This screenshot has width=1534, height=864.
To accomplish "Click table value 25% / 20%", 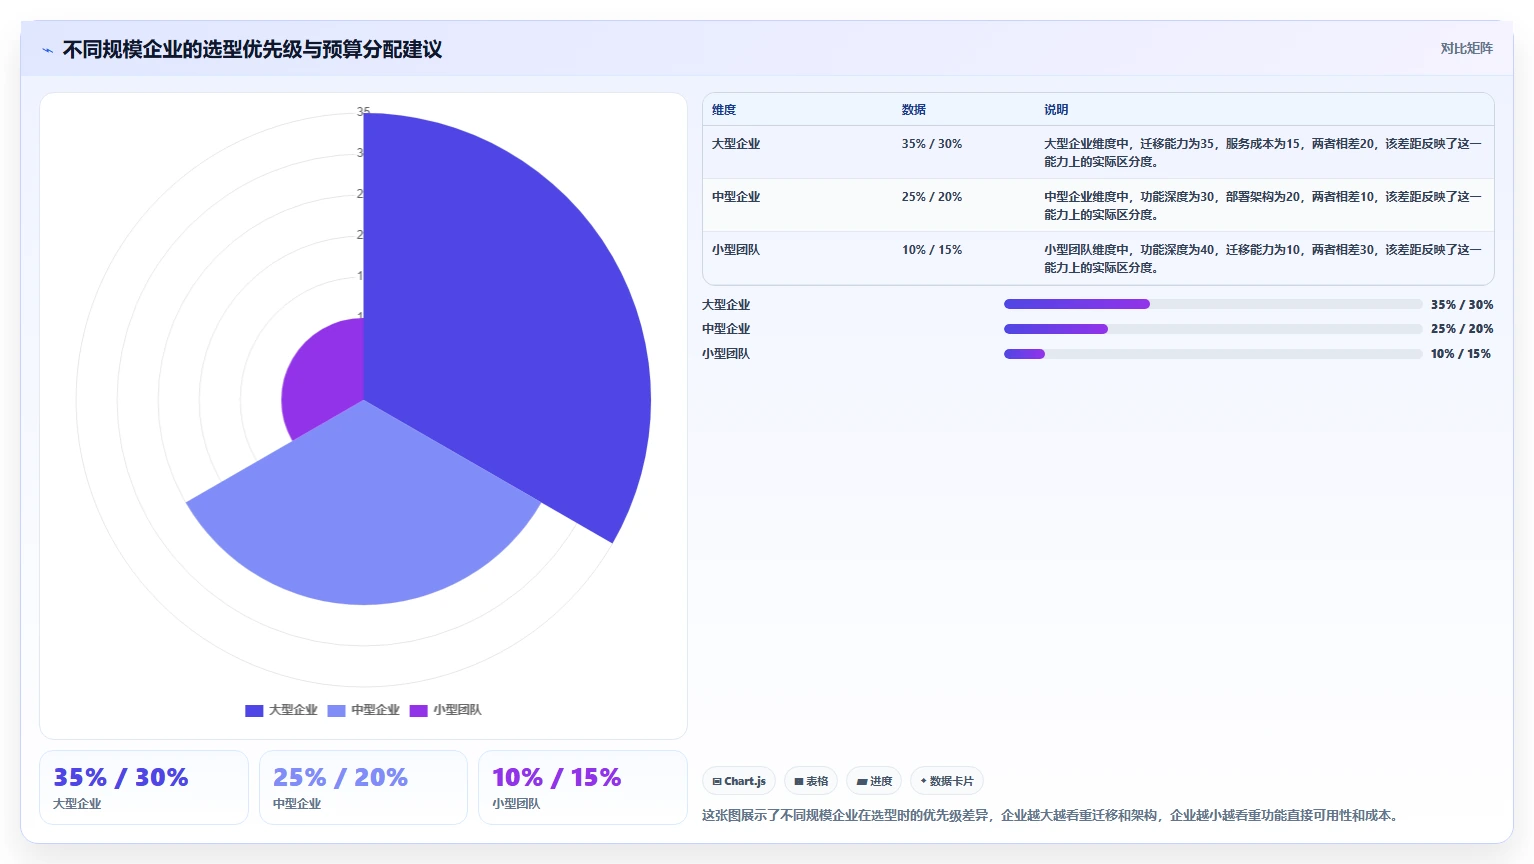I will coord(932,197).
